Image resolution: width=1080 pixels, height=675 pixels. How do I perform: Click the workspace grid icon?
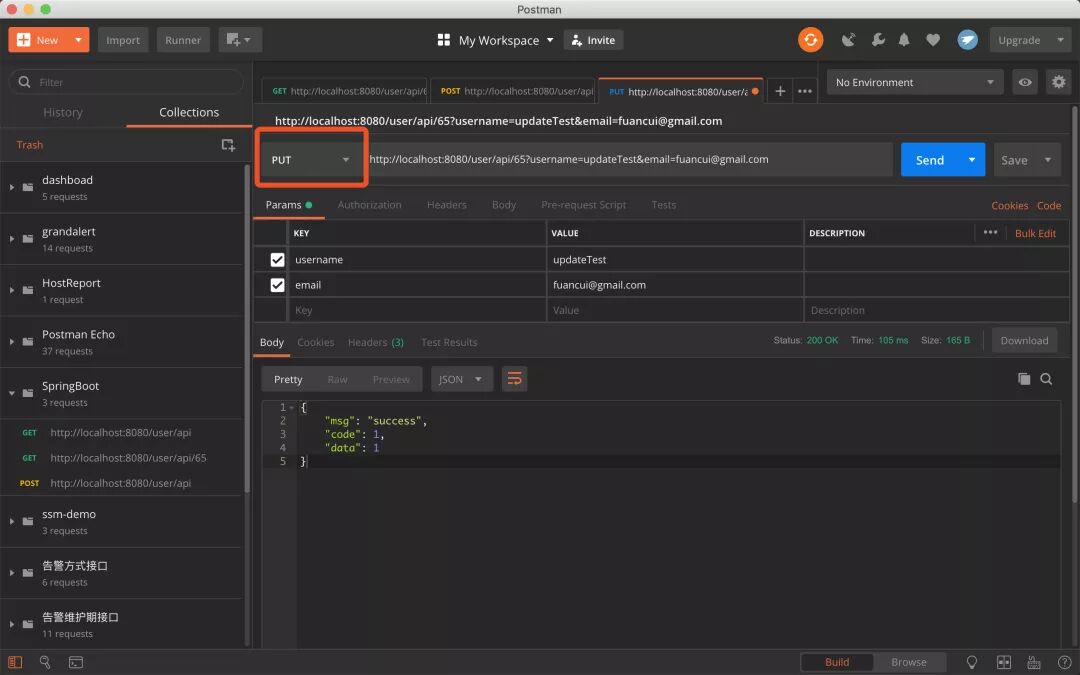point(444,40)
